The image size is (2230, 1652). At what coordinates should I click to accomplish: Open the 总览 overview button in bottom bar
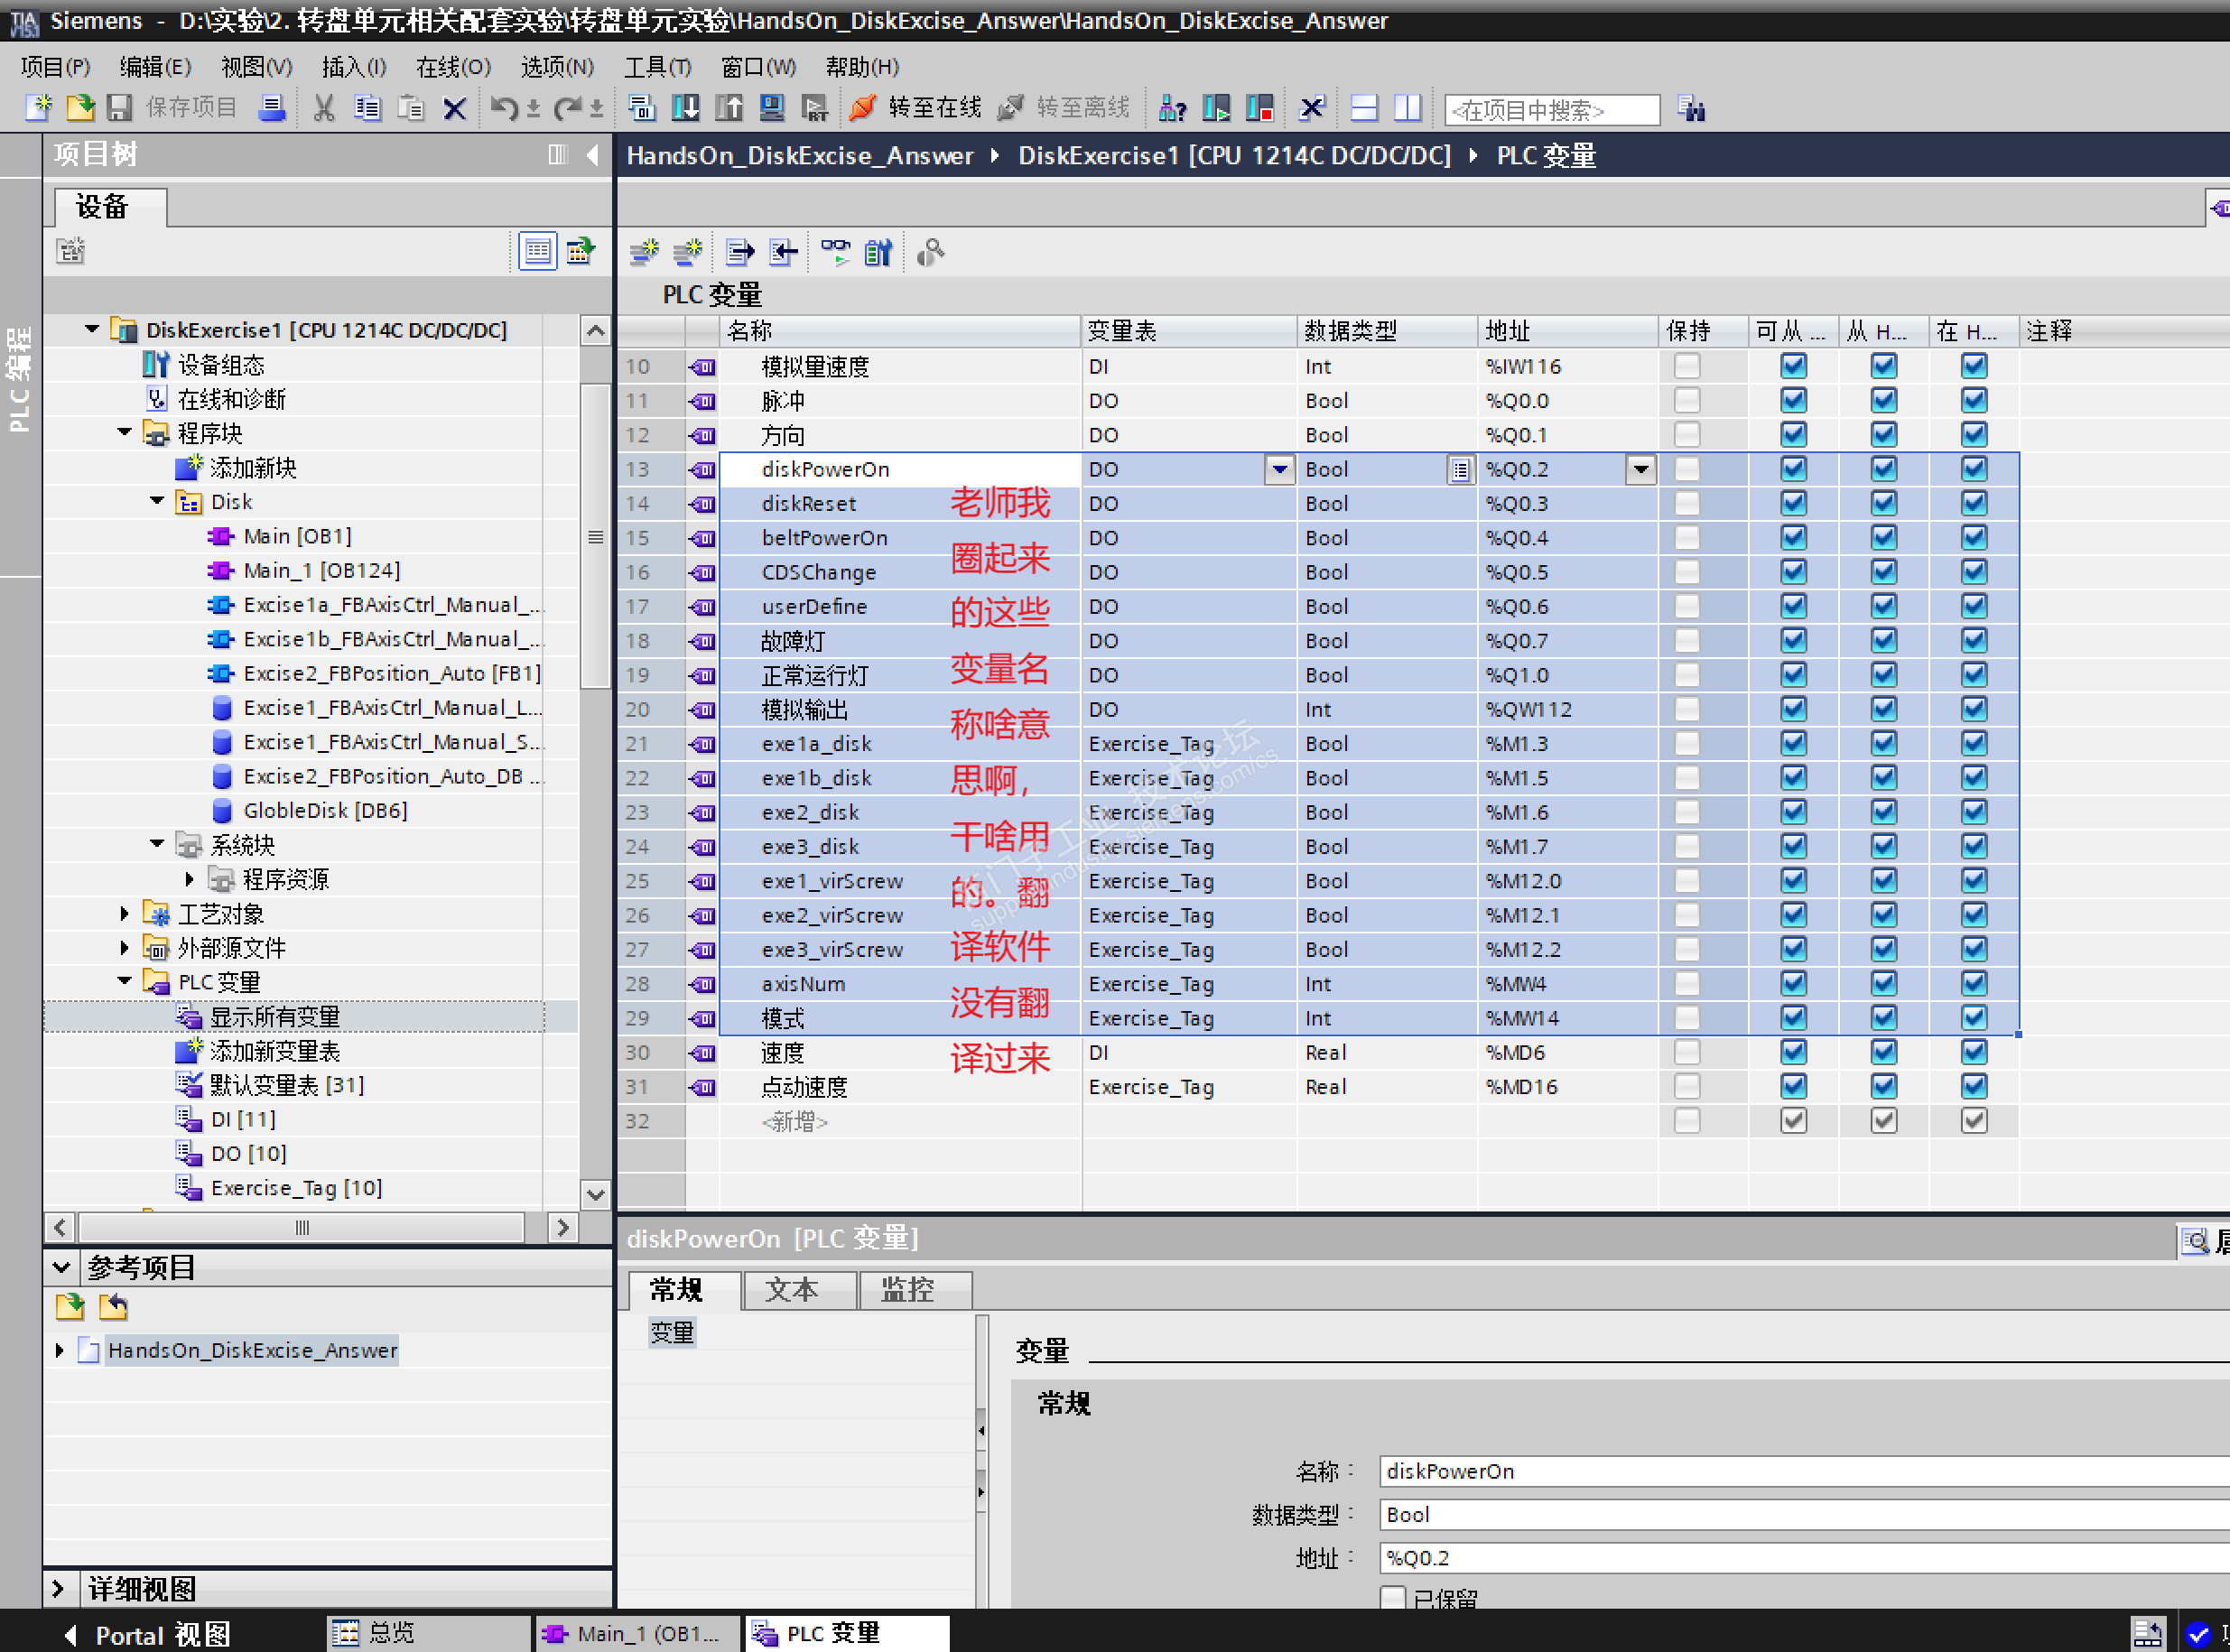(x=374, y=1634)
